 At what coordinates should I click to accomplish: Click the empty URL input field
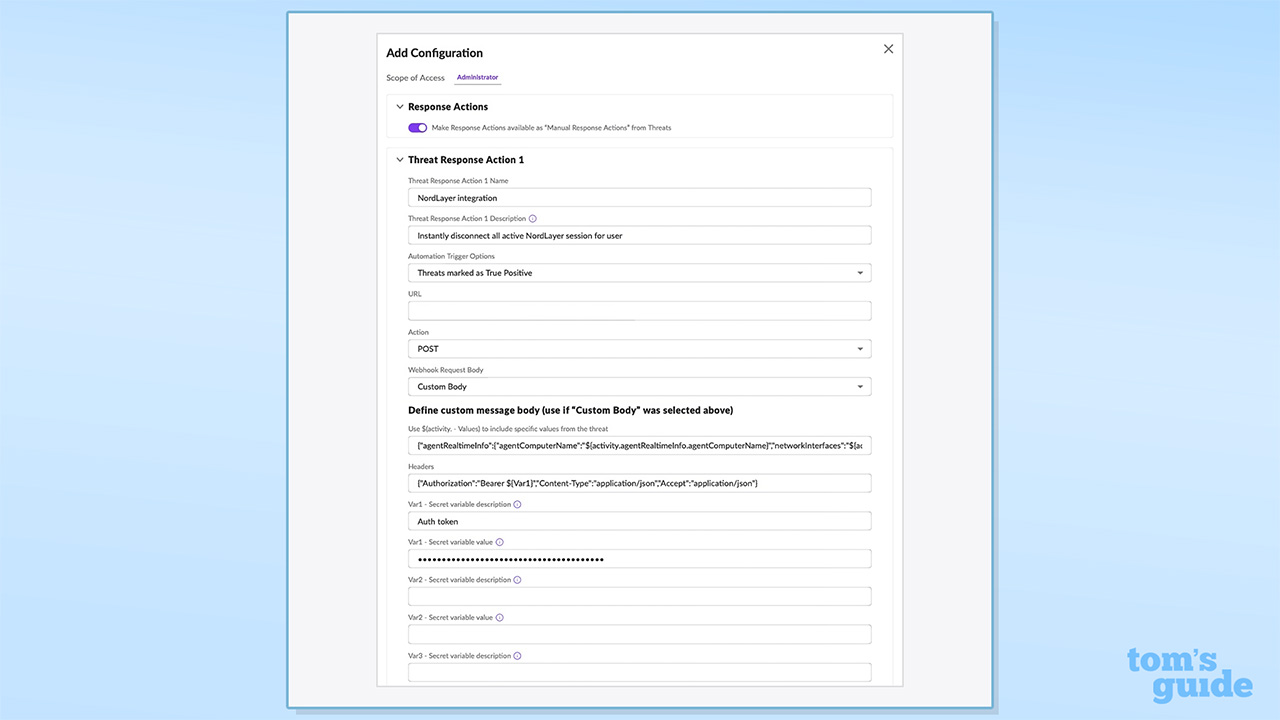tap(639, 311)
